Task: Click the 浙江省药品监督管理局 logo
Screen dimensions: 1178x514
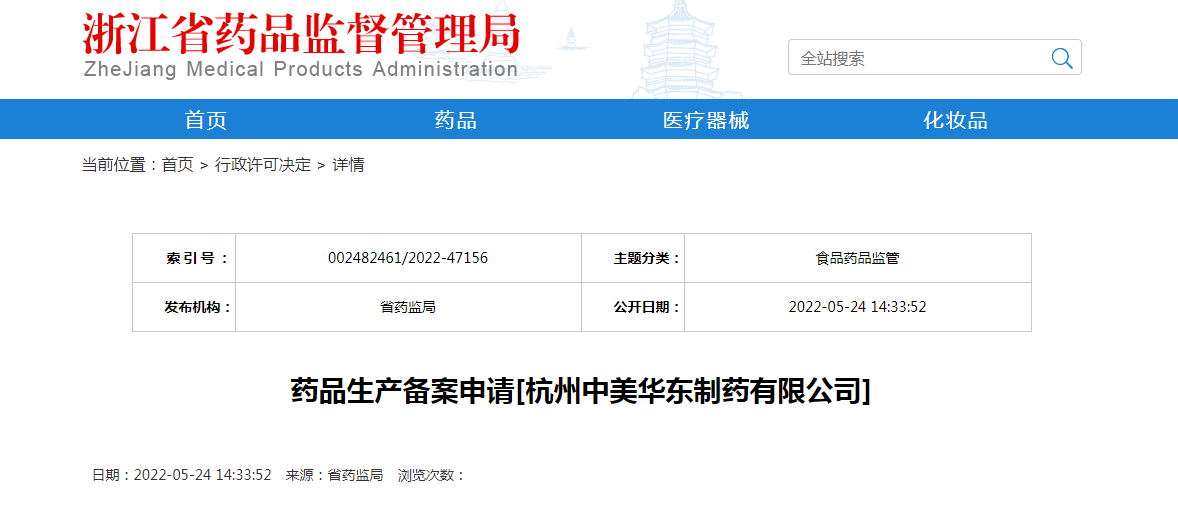Action: [x=301, y=32]
